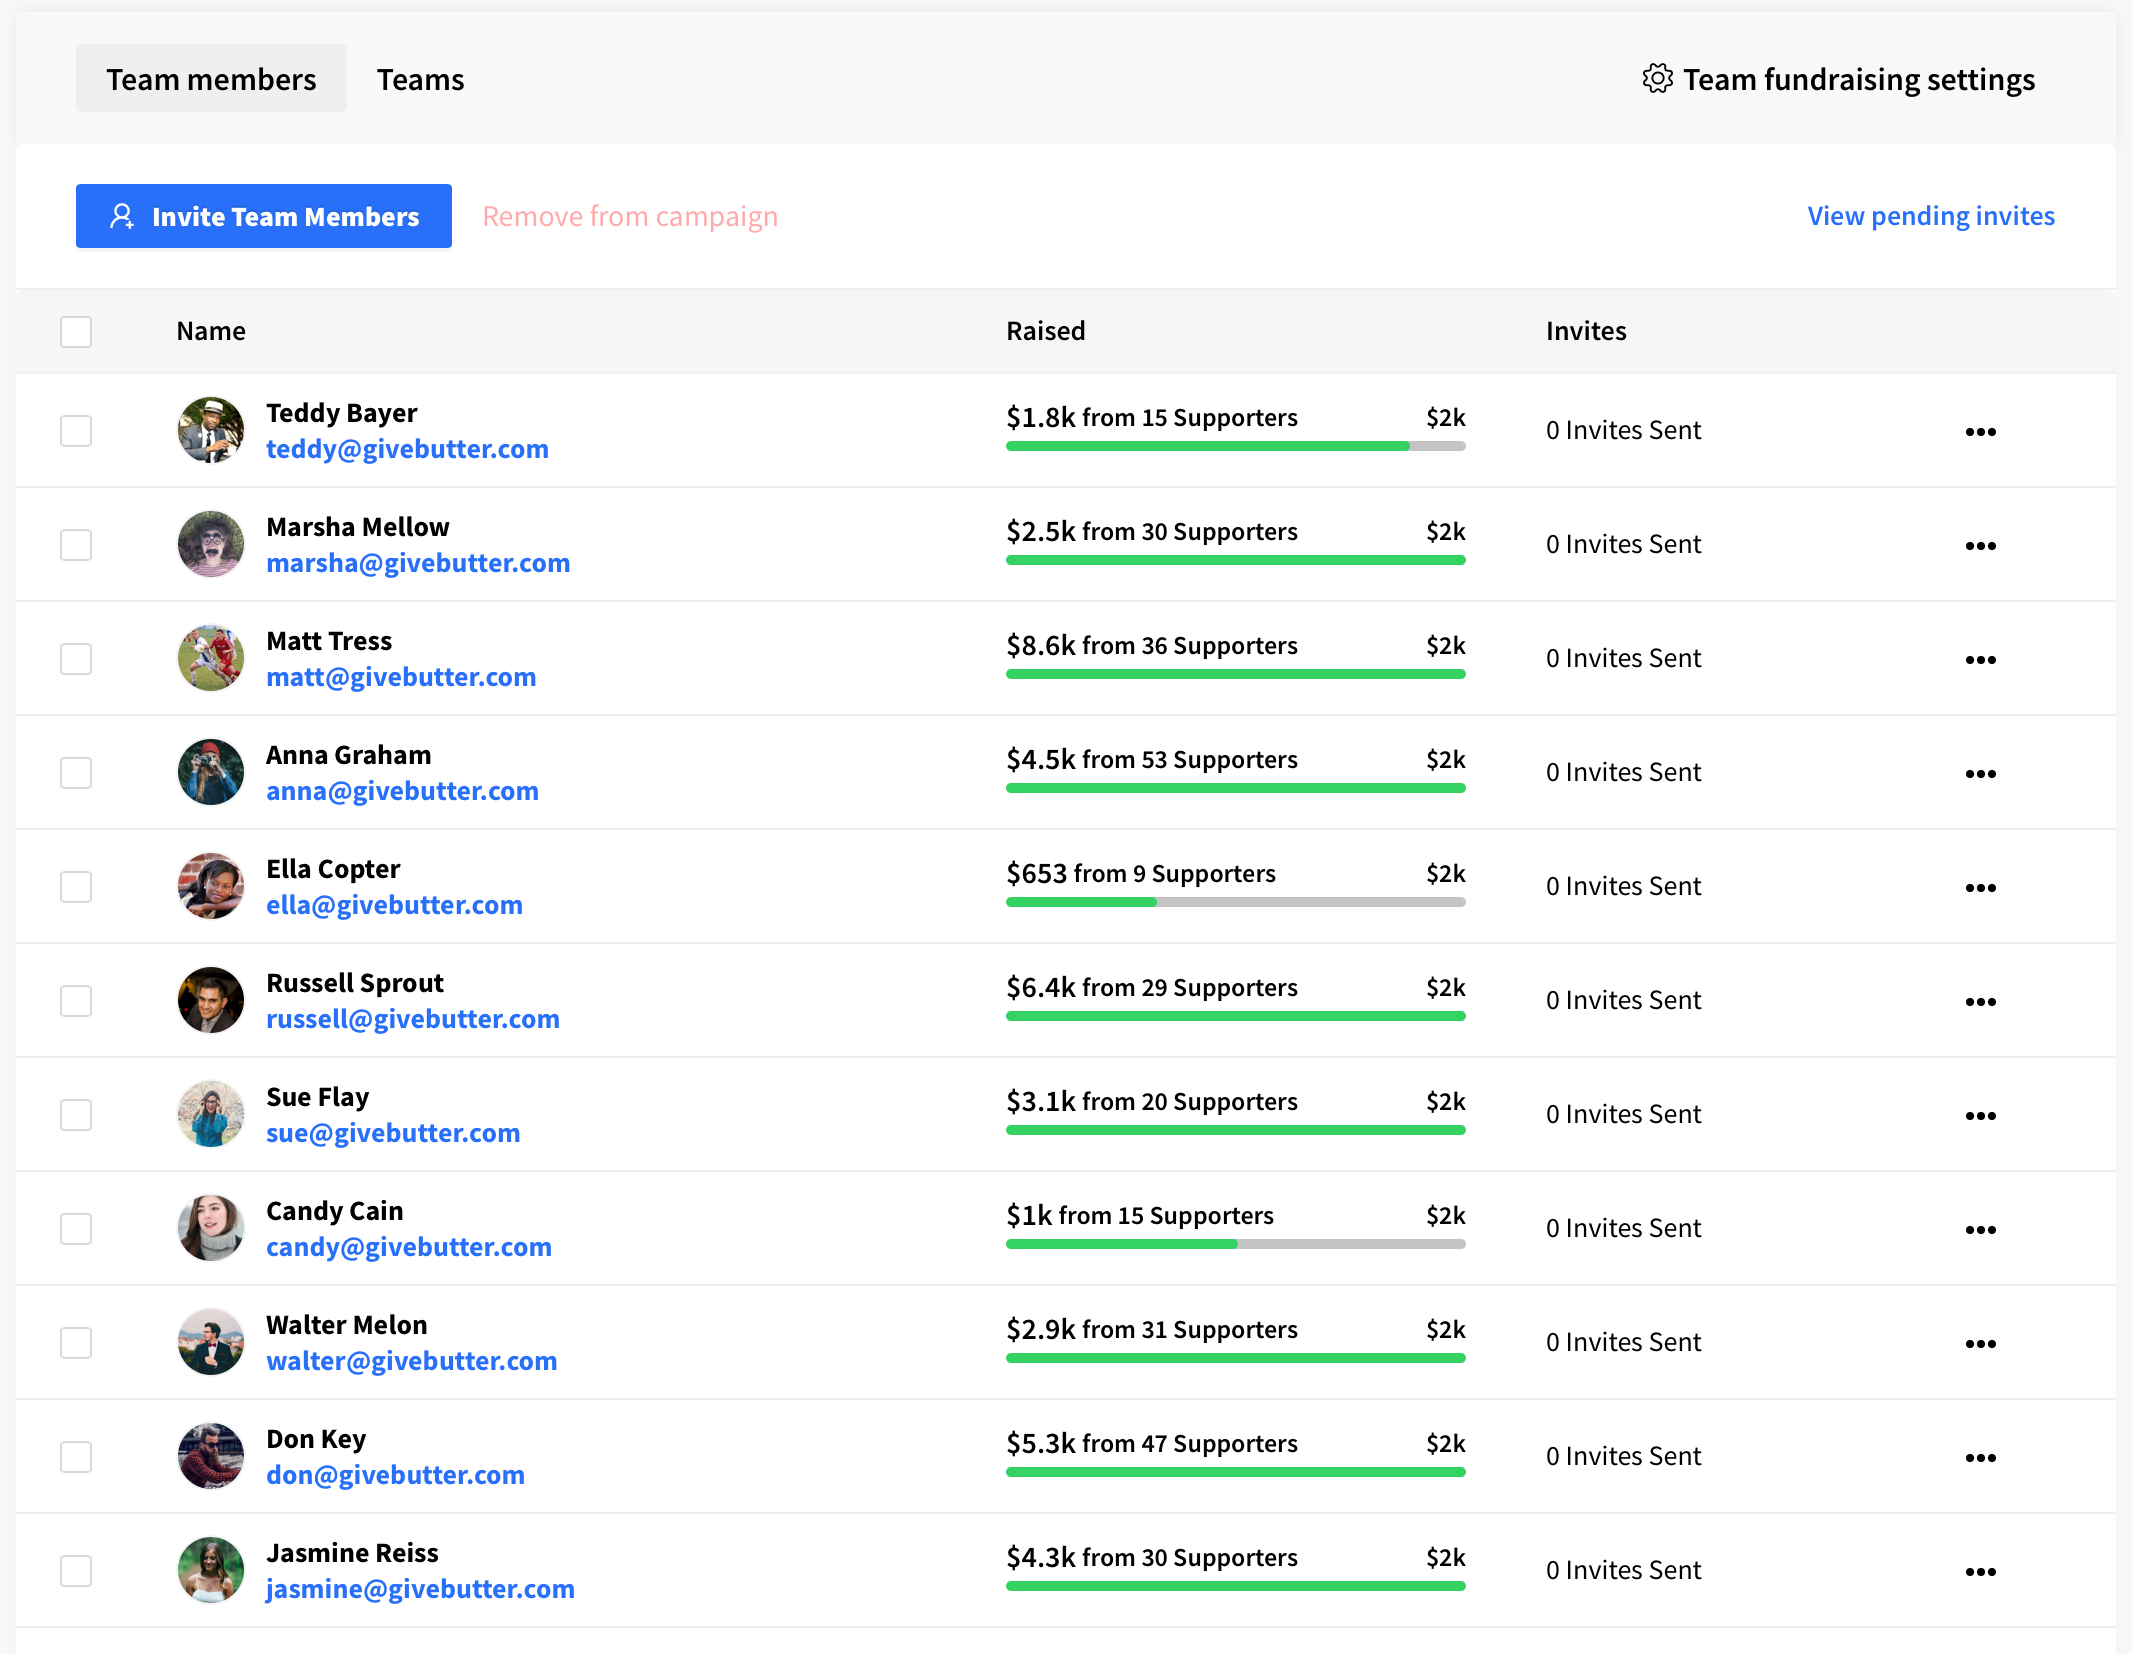Select the Team members tab
Viewport: 2132px width, 1654px height.
(211, 79)
